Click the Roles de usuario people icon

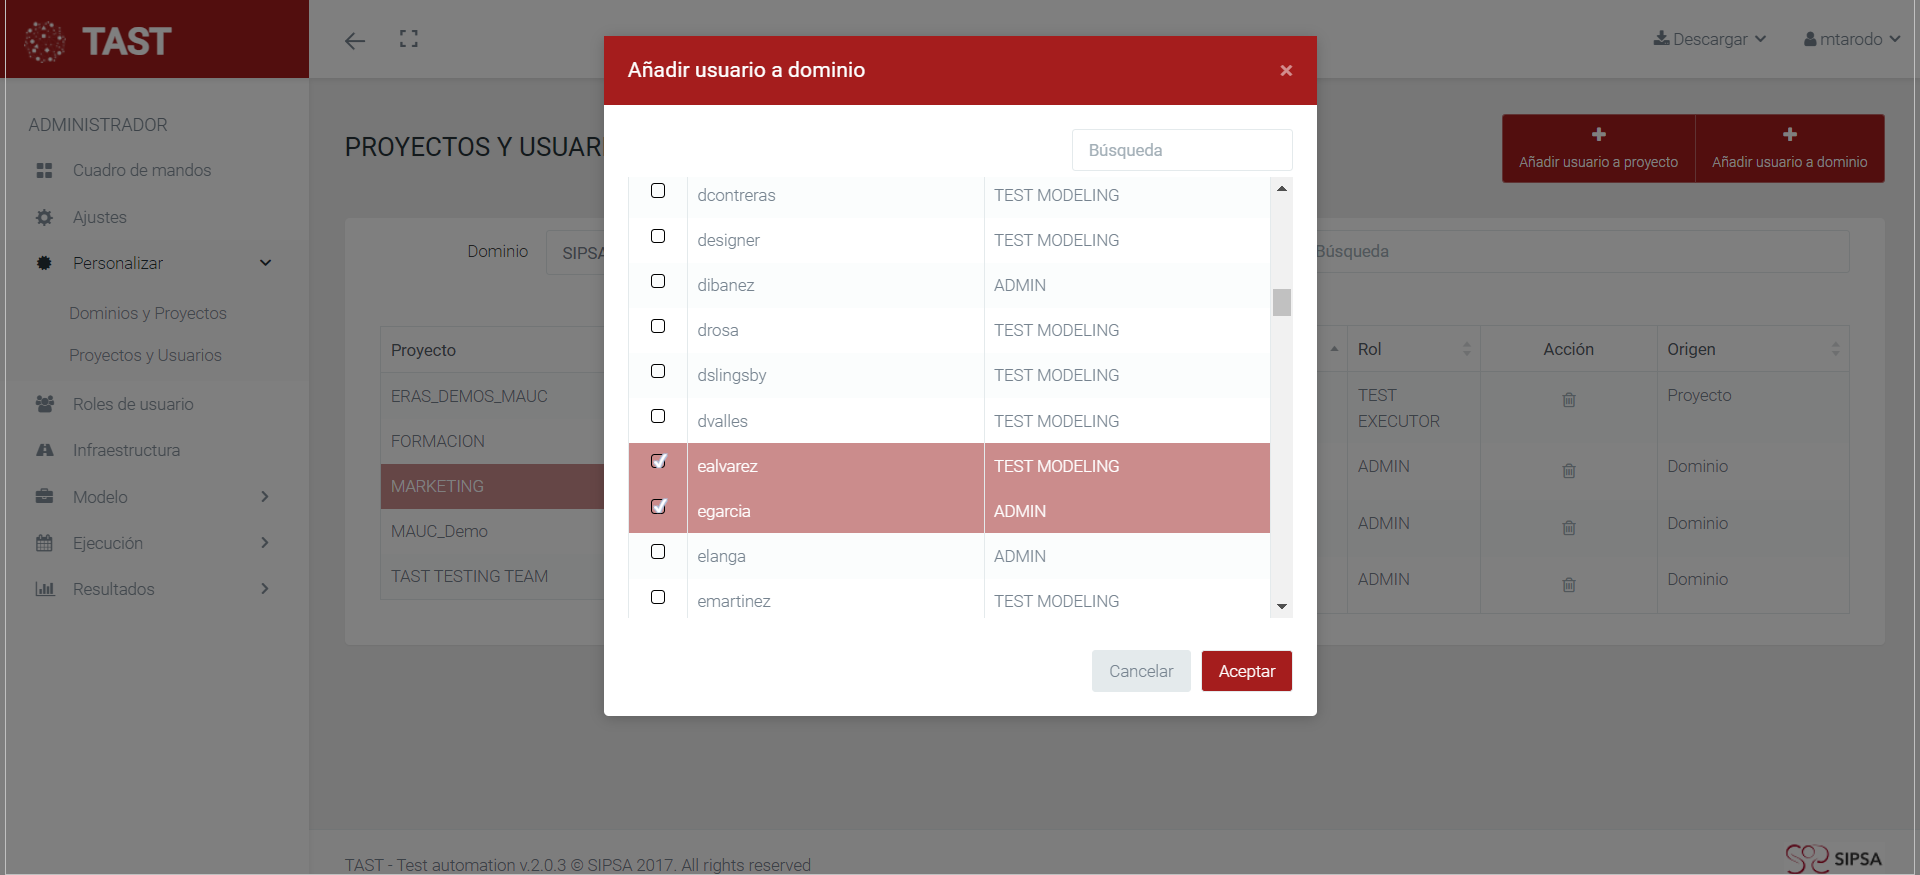(44, 404)
